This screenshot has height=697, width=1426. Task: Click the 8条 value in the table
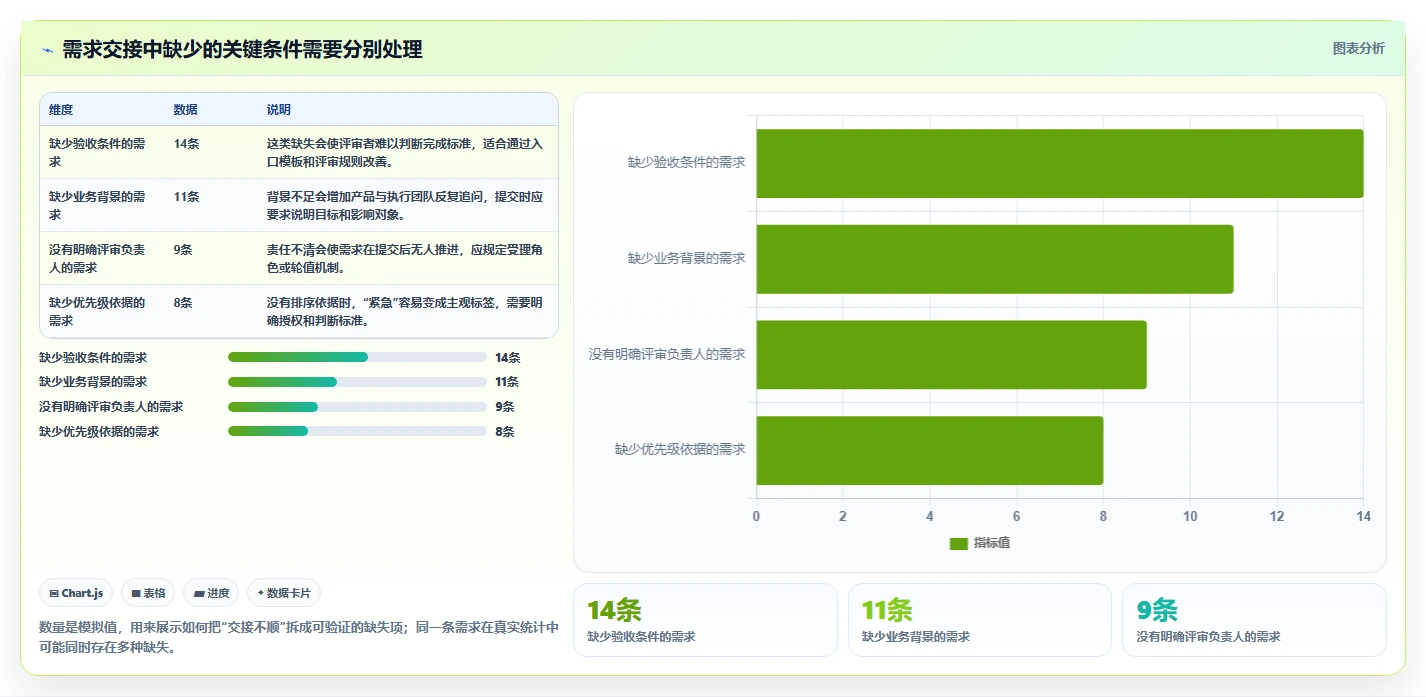click(183, 303)
